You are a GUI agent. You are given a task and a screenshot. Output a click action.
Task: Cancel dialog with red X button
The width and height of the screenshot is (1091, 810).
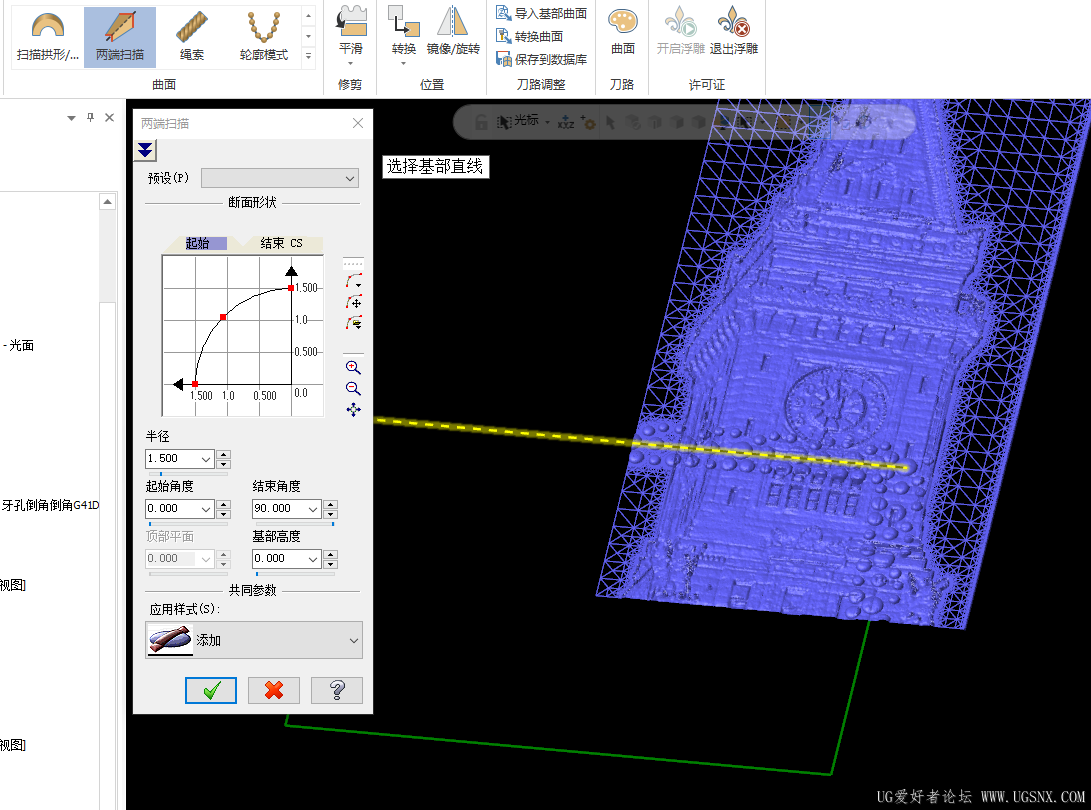click(274, 690)
